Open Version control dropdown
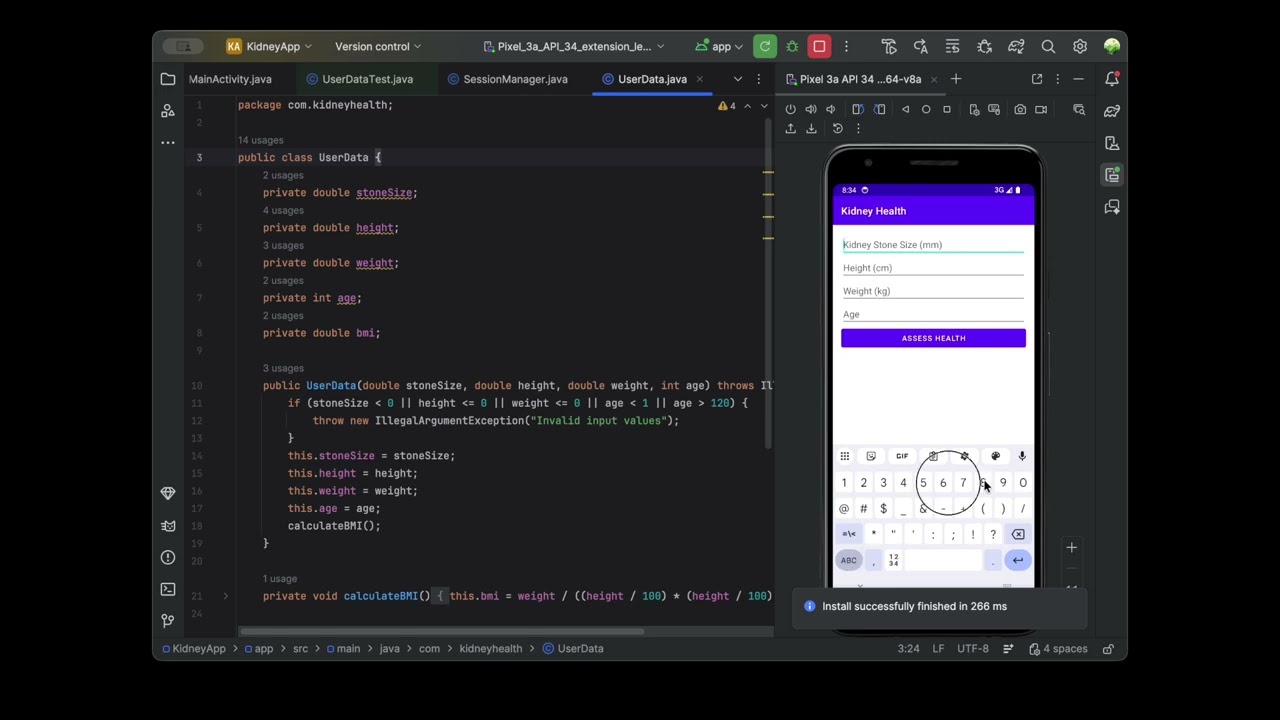This screenshot has width=1280, height=720. pos(378,46)
